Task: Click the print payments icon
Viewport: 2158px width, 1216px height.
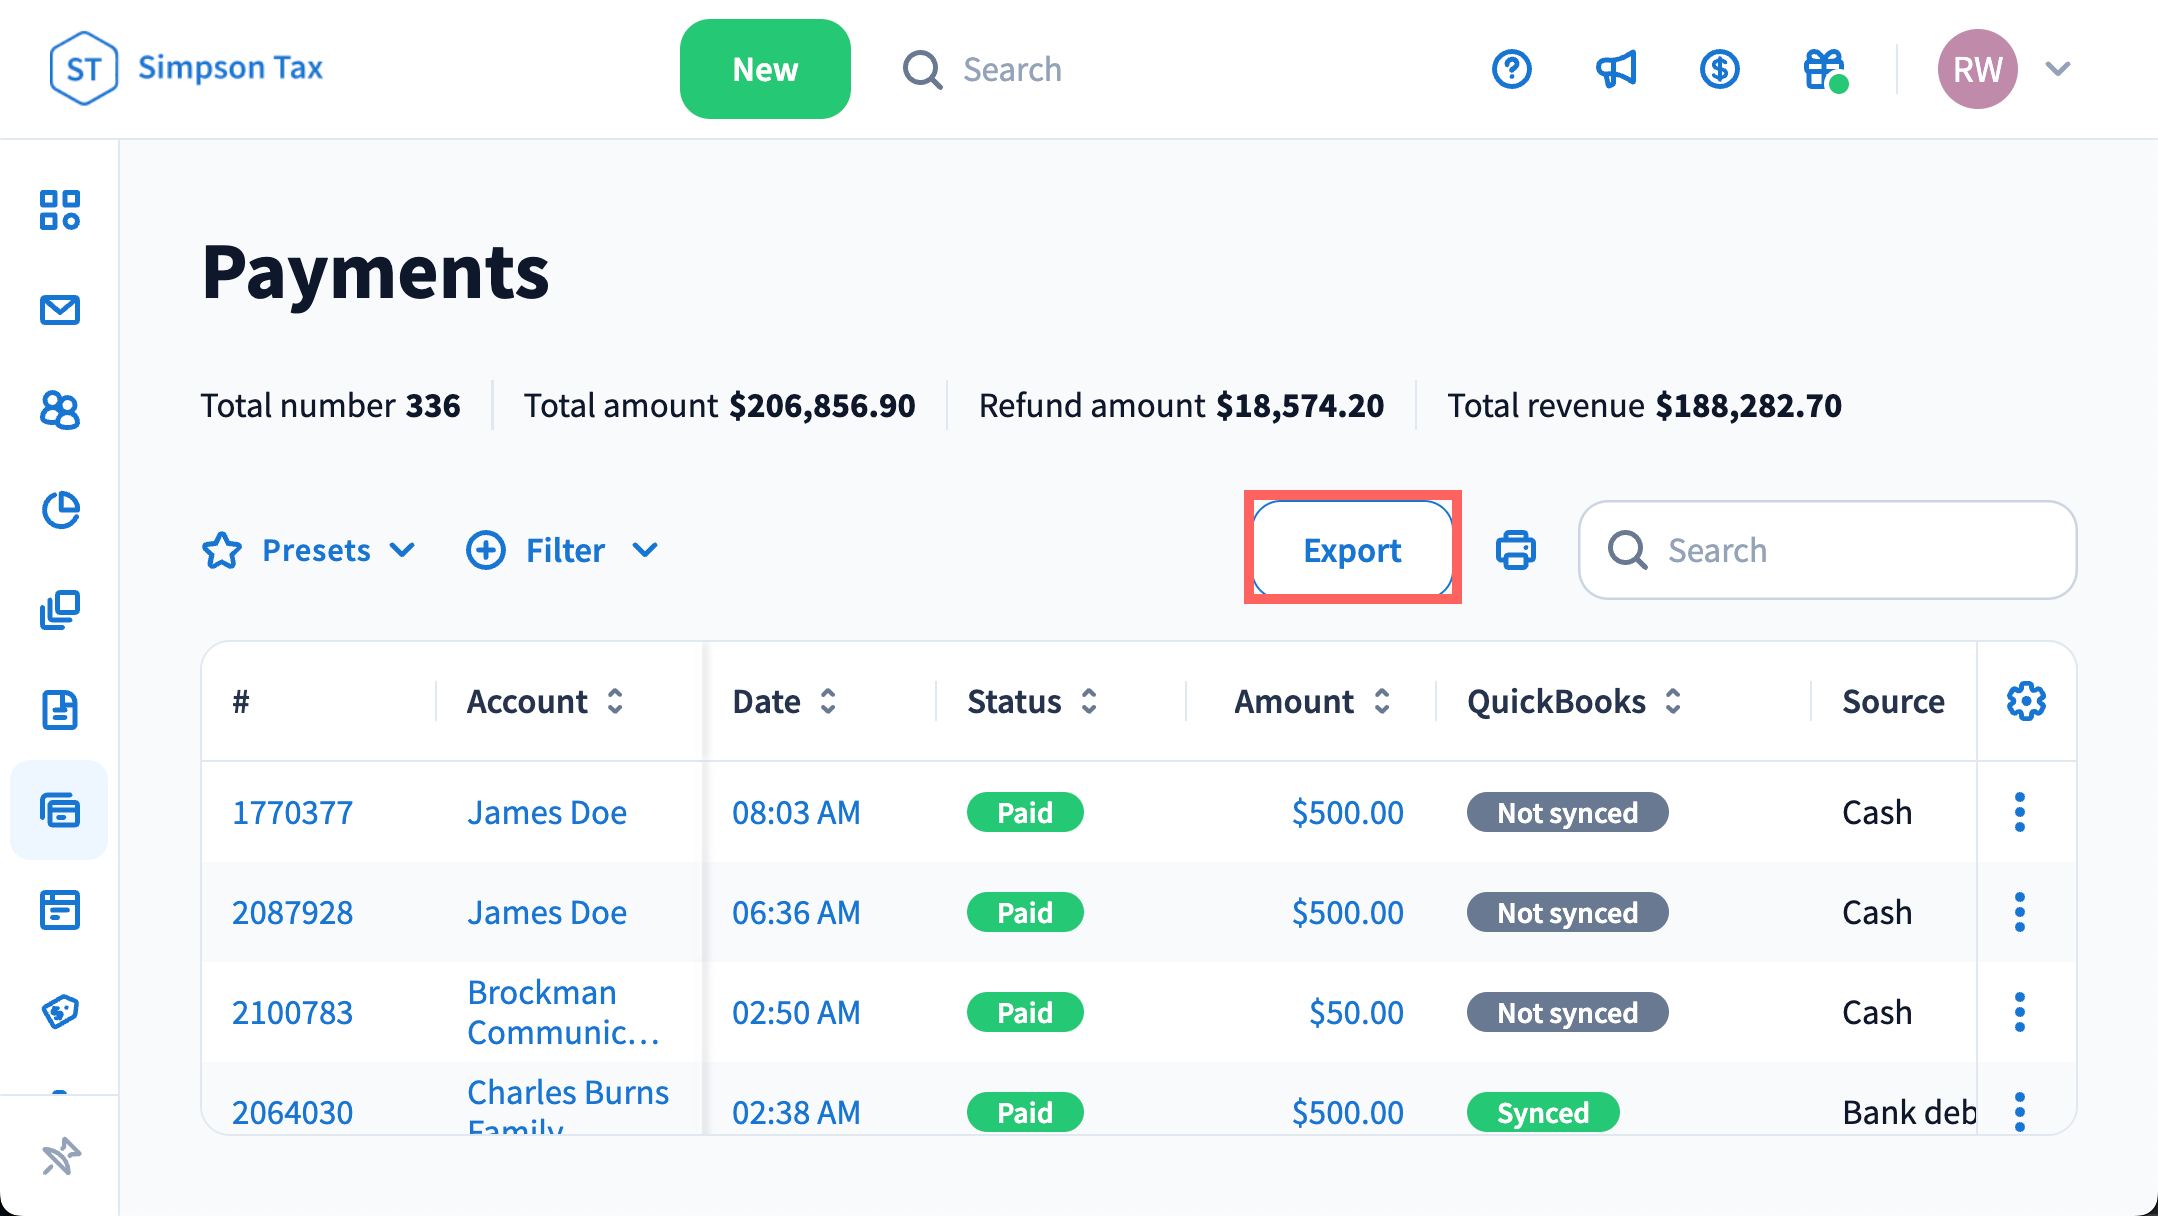Action: click(1515, 550)
